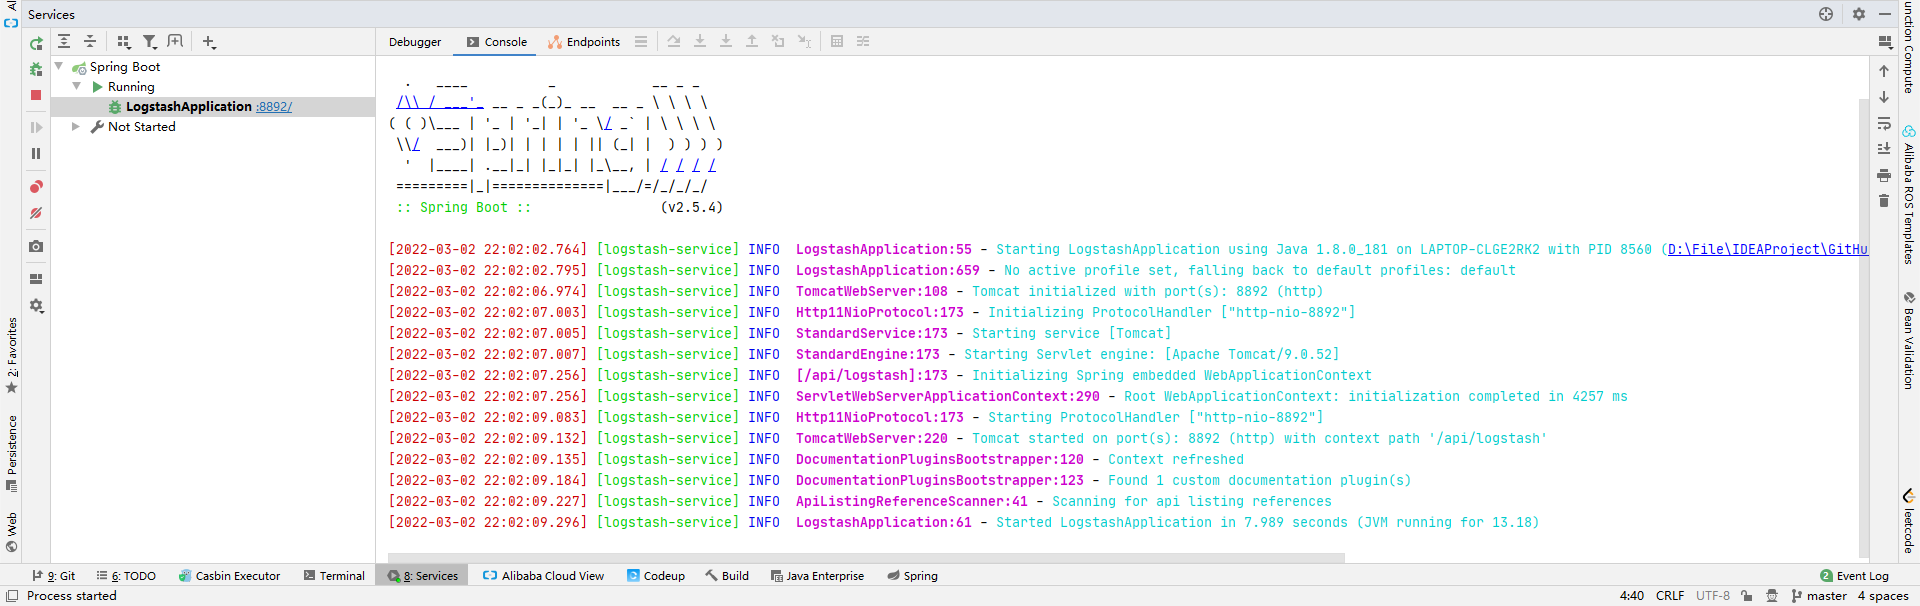Click the Down the Stack Trace arrow
The width and height of the screenshot is (1920, 606).
point(1884,97)
